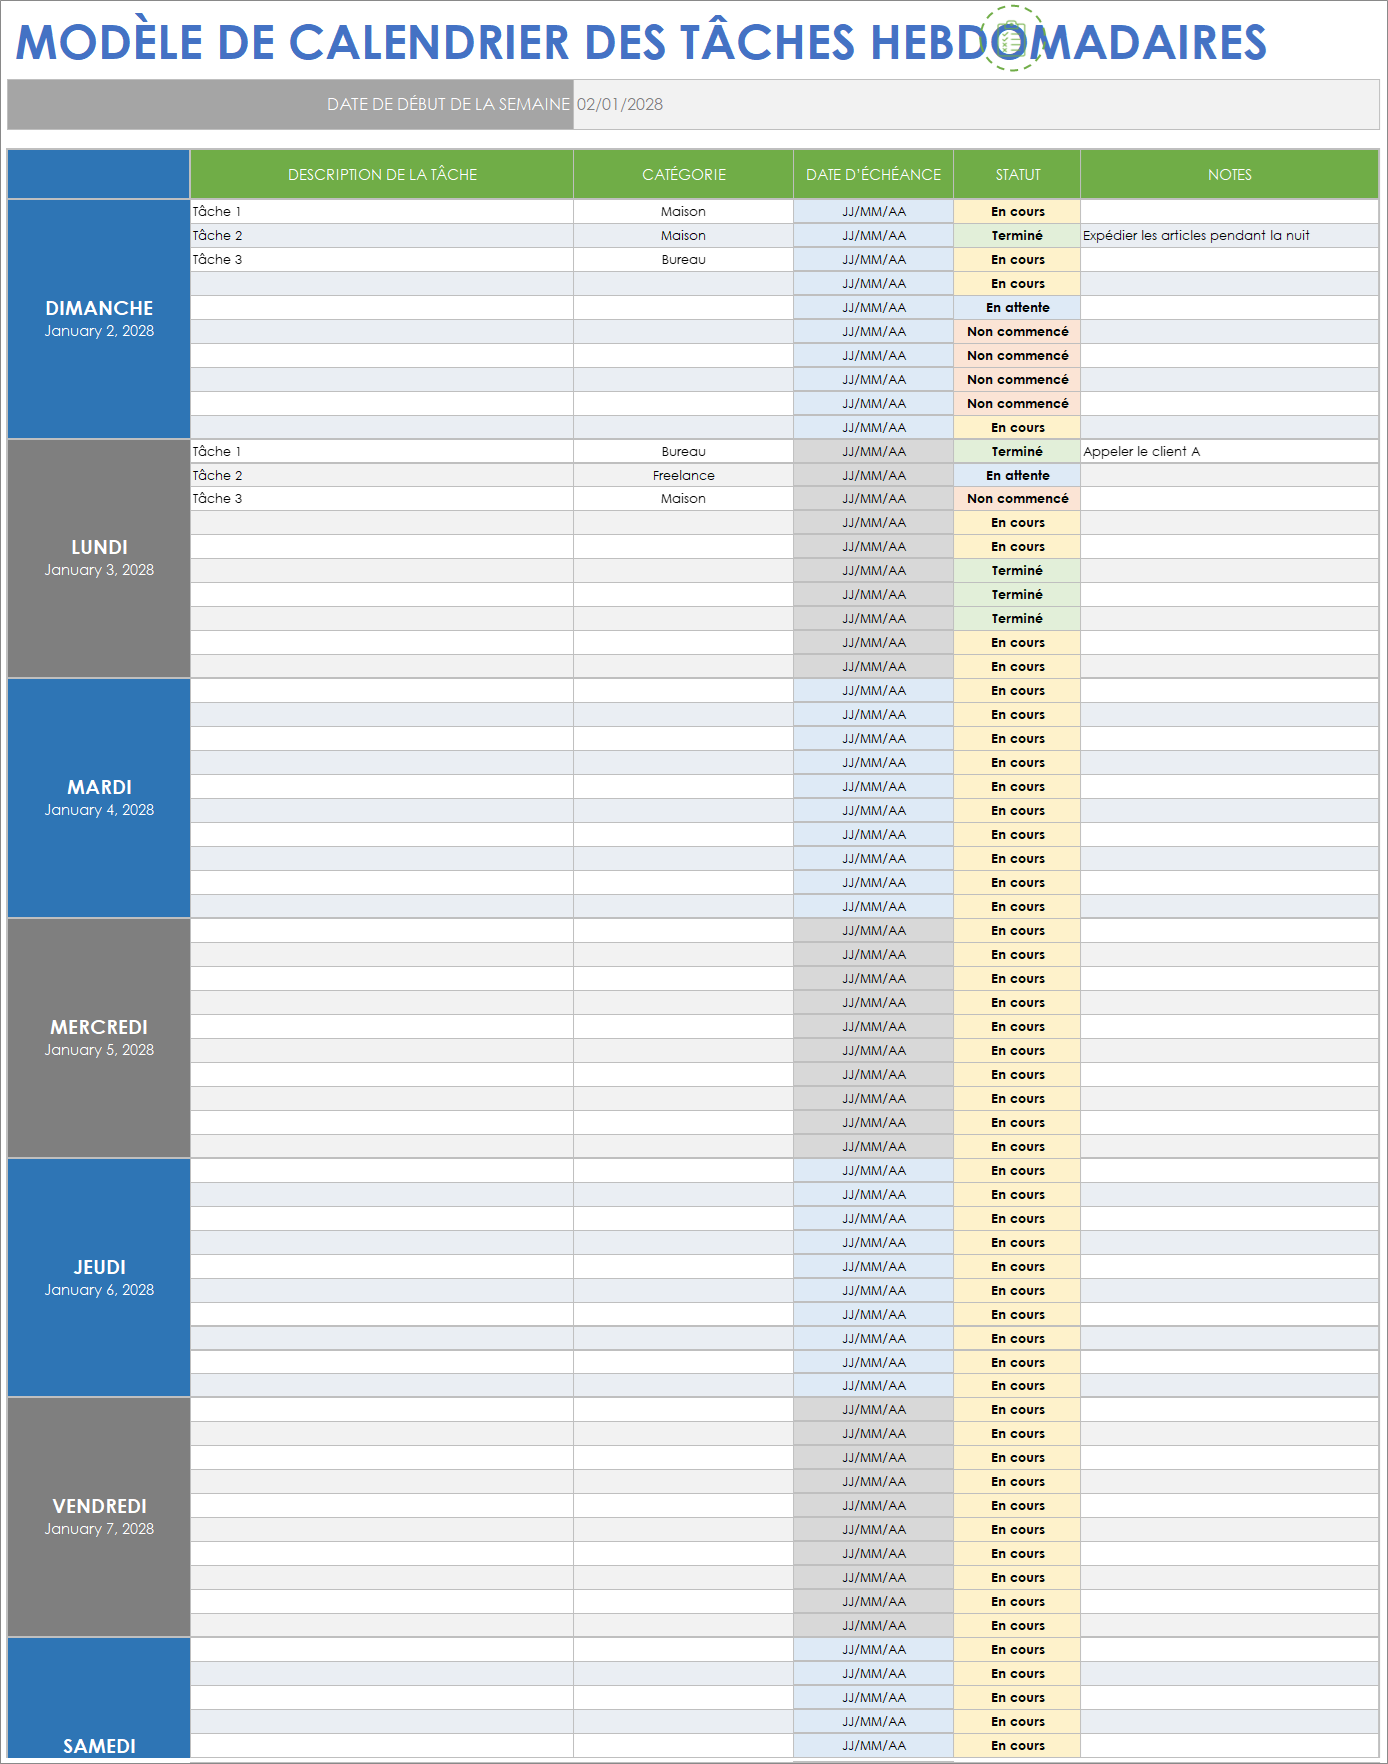Select Tâche 3 under LUNDI
1388x1764 pixels.
point(382,498)
